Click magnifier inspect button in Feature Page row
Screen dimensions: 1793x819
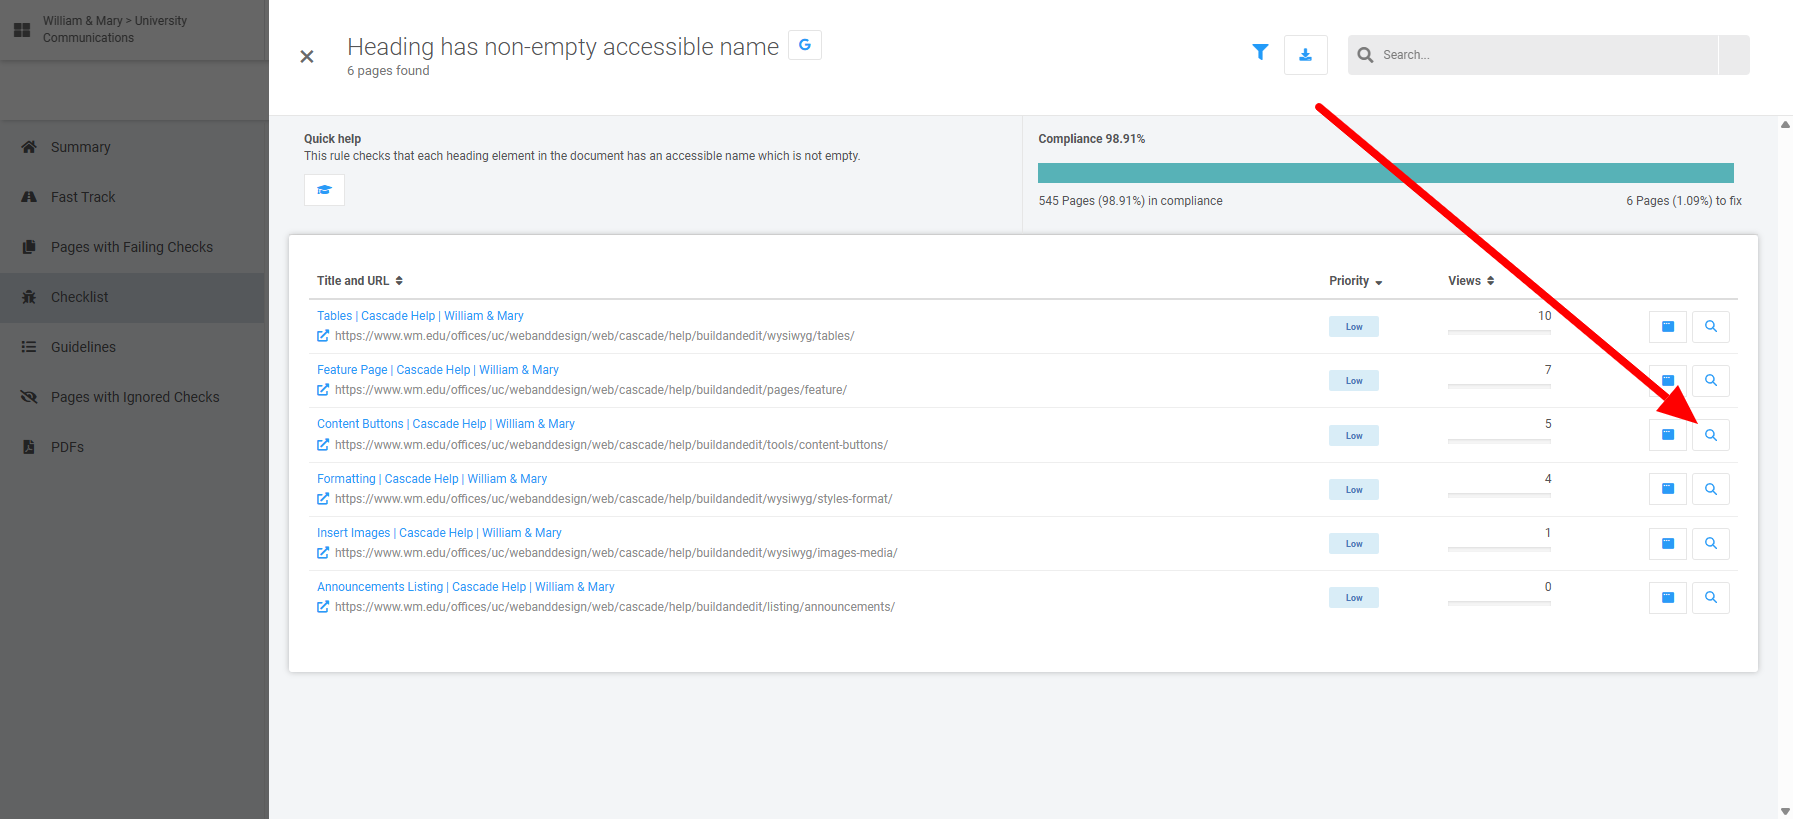[1711, 380]
